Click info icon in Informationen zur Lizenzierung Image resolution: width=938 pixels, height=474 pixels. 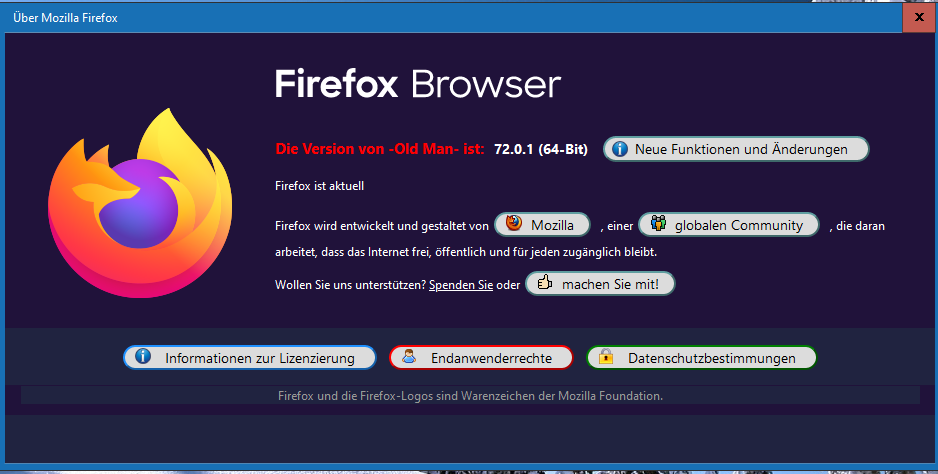[143, 356]
